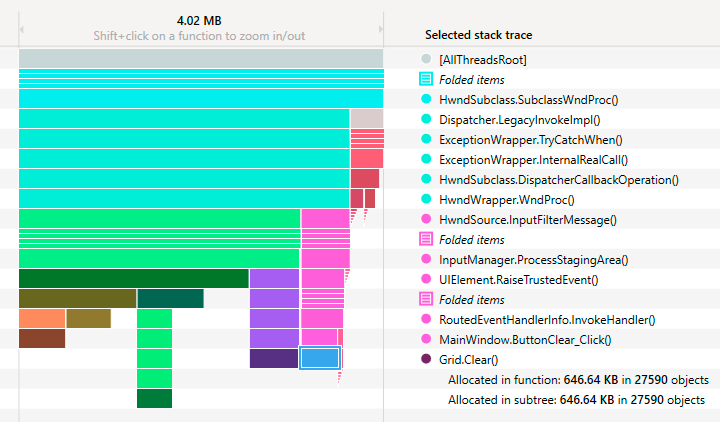720x422 pixels.
Task: Click the cyan dot beside HwndSubclass.SubclassWndProc()
Action: [x=426, y=100]
